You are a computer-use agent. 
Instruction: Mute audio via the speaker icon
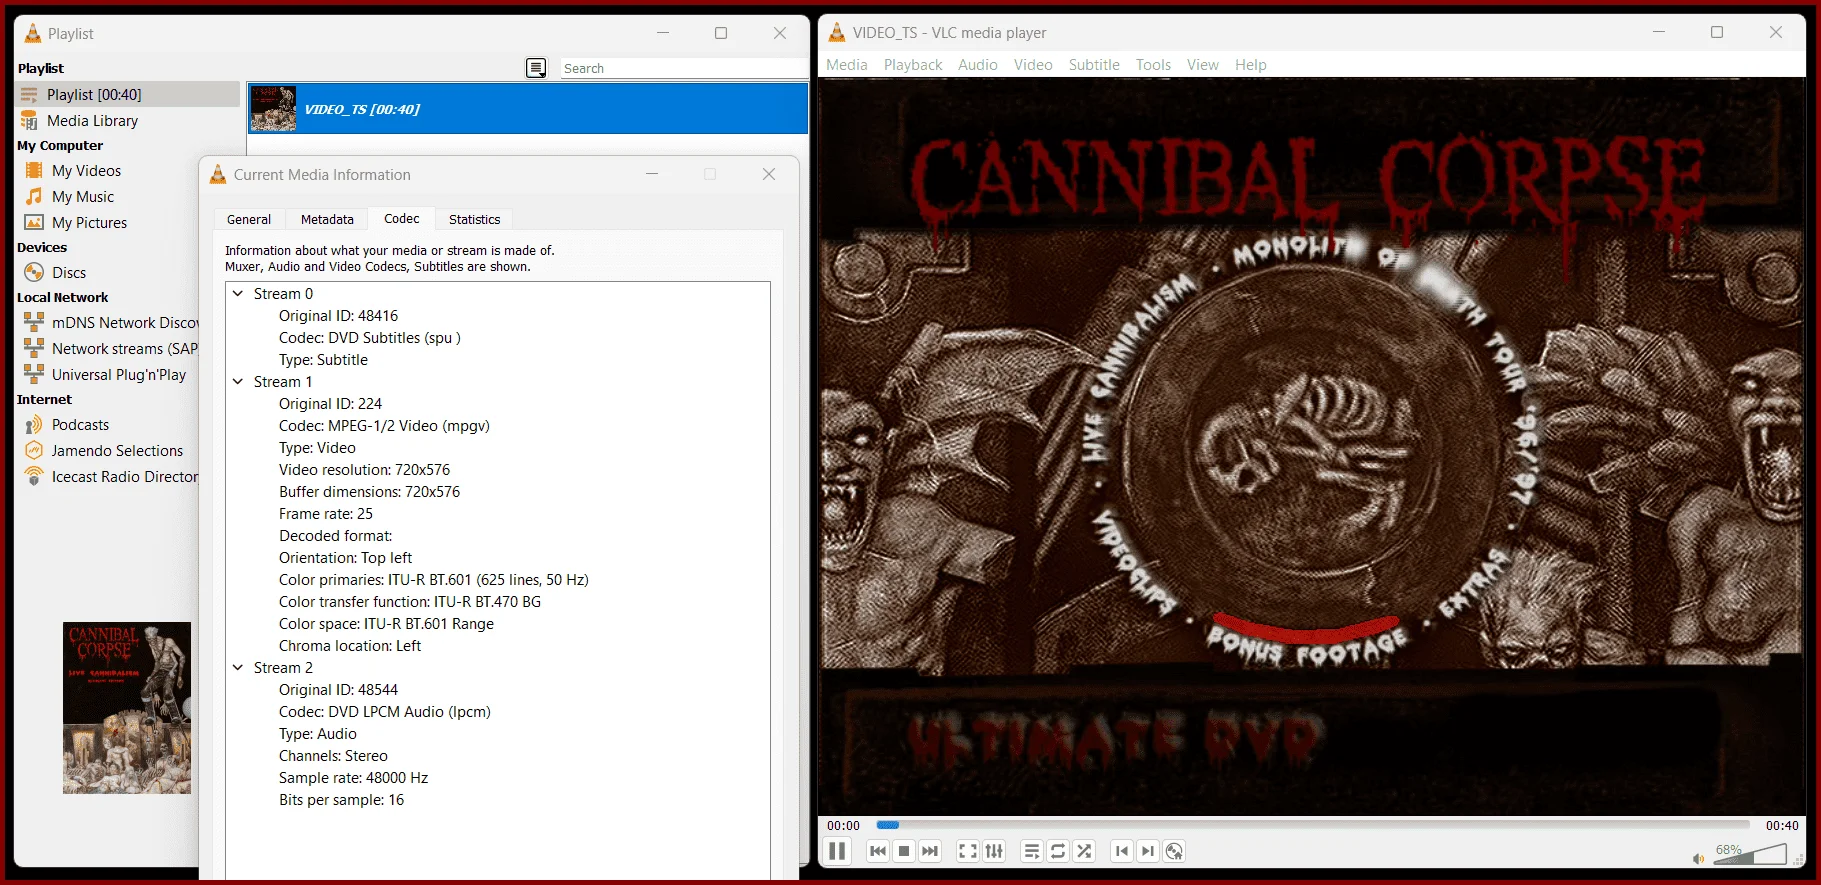[x=1698, y=858]
